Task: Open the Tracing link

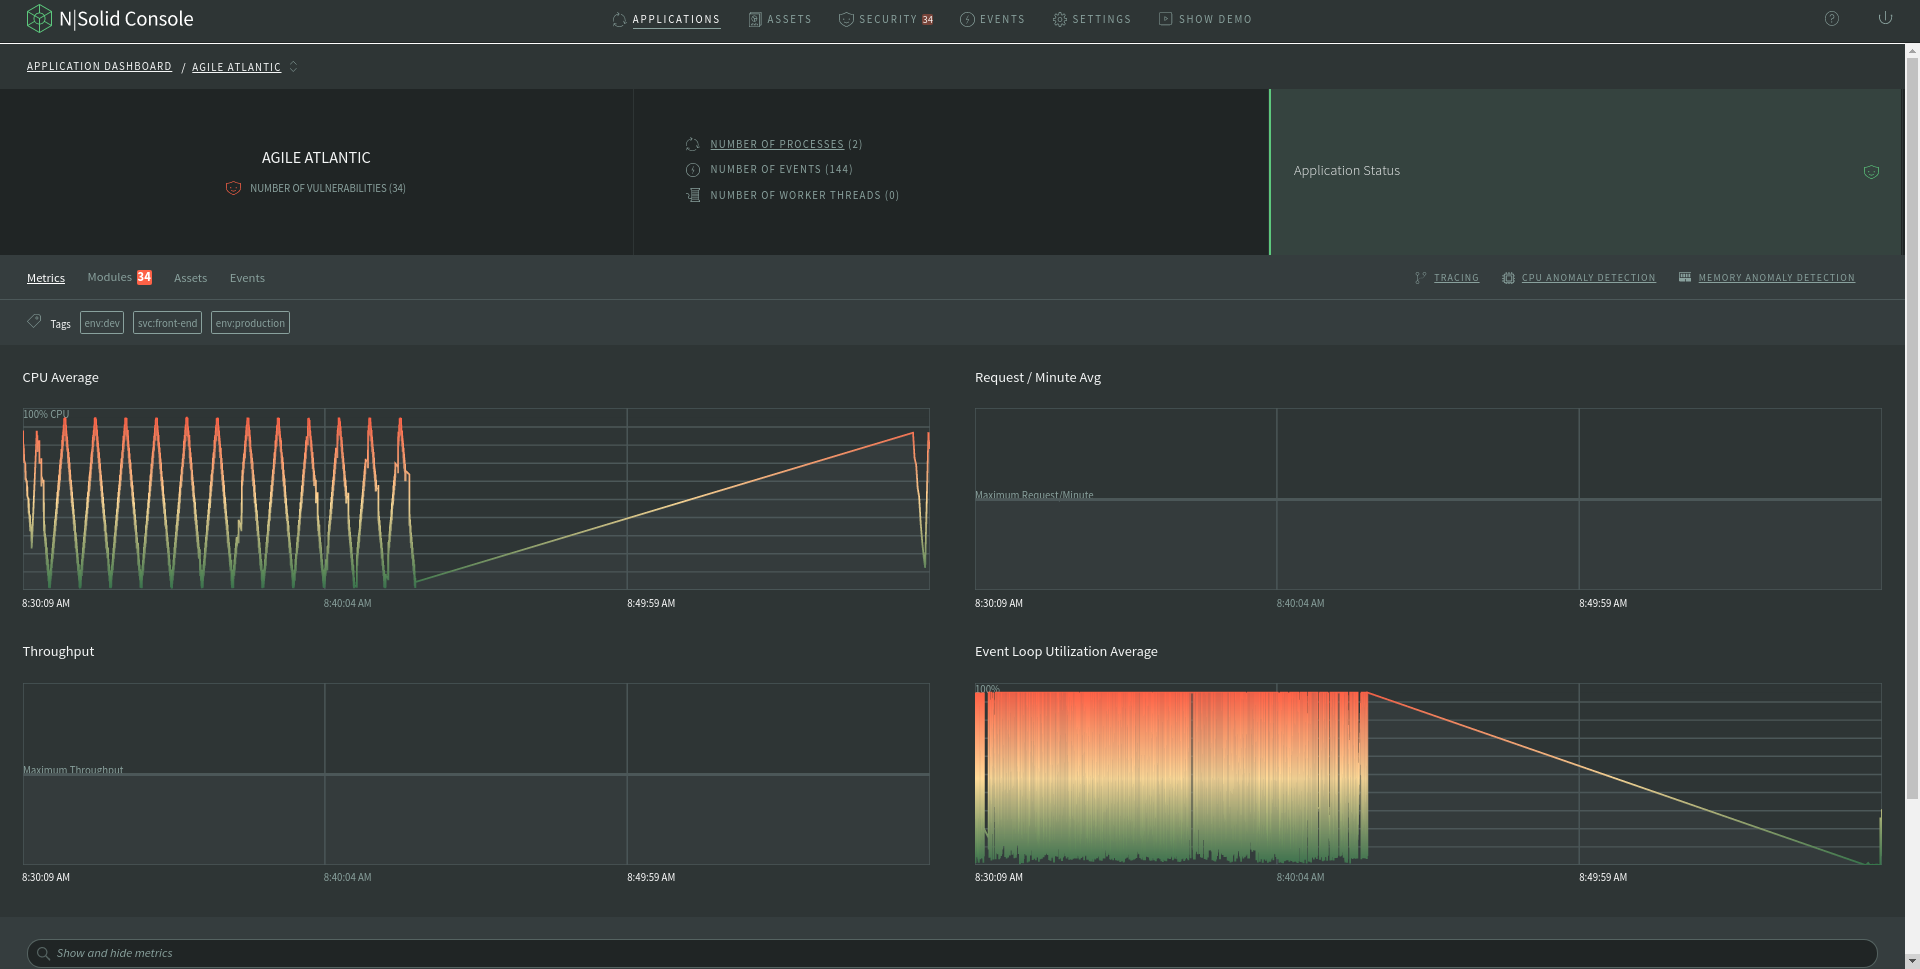Action: pyautogui.click(x=1456, y=278)
